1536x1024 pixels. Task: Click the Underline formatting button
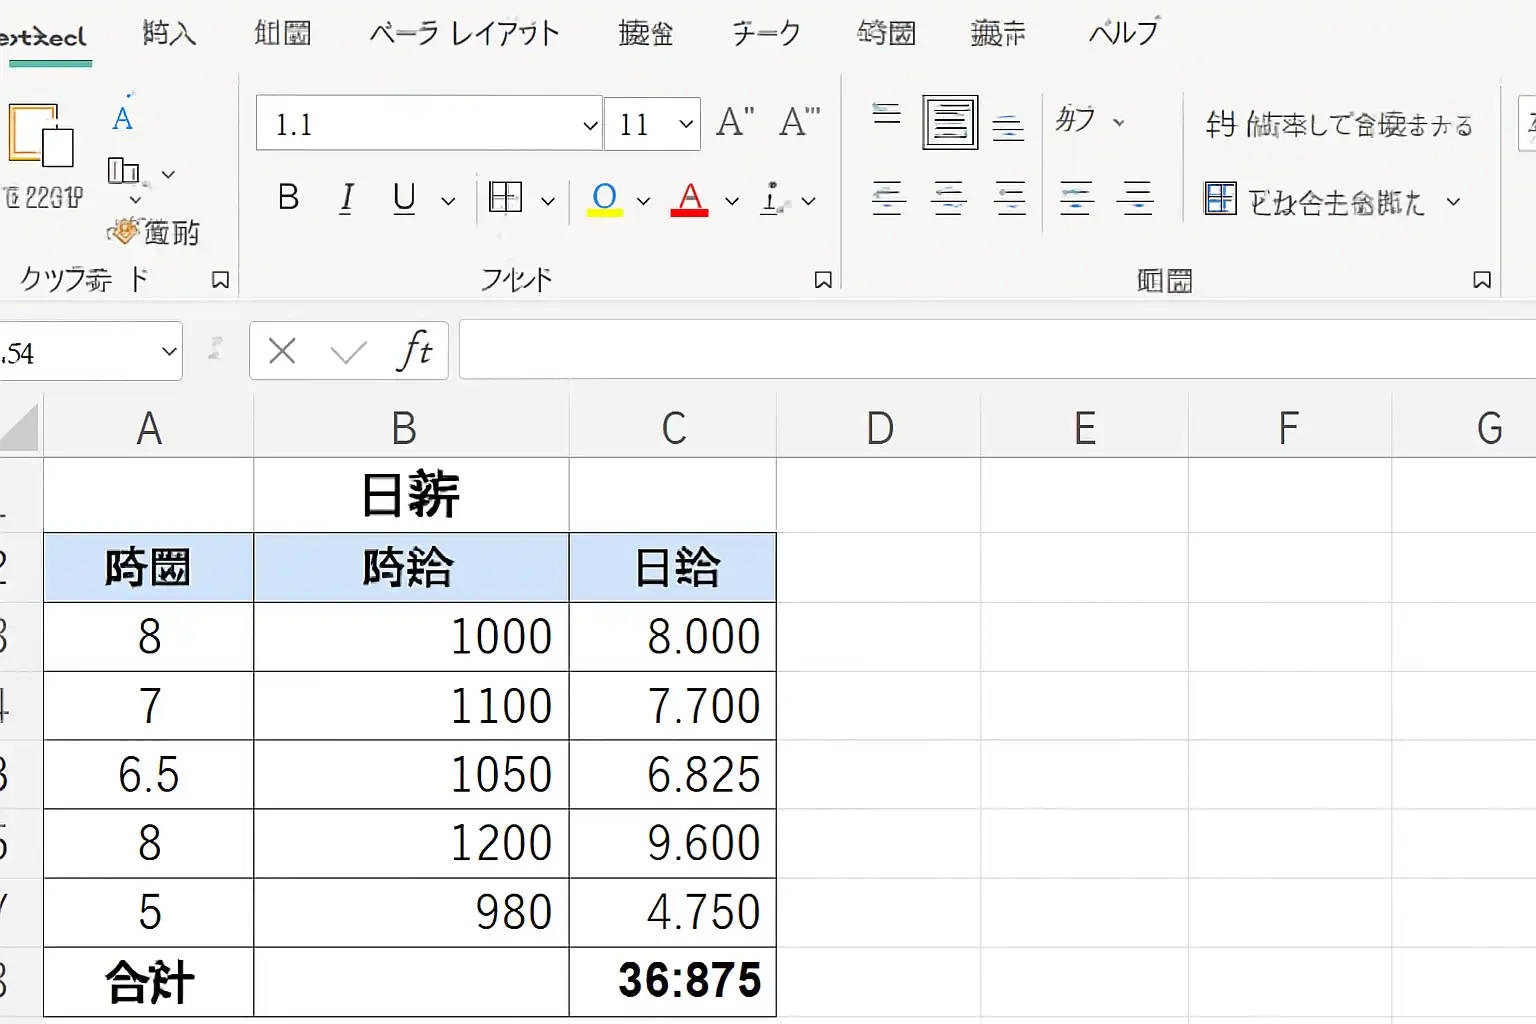coord(404,198)
